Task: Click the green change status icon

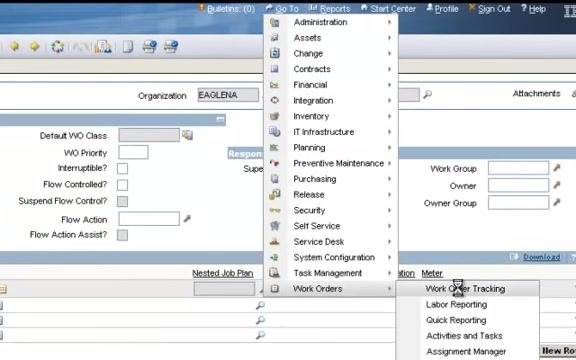Action: [57, 47]
